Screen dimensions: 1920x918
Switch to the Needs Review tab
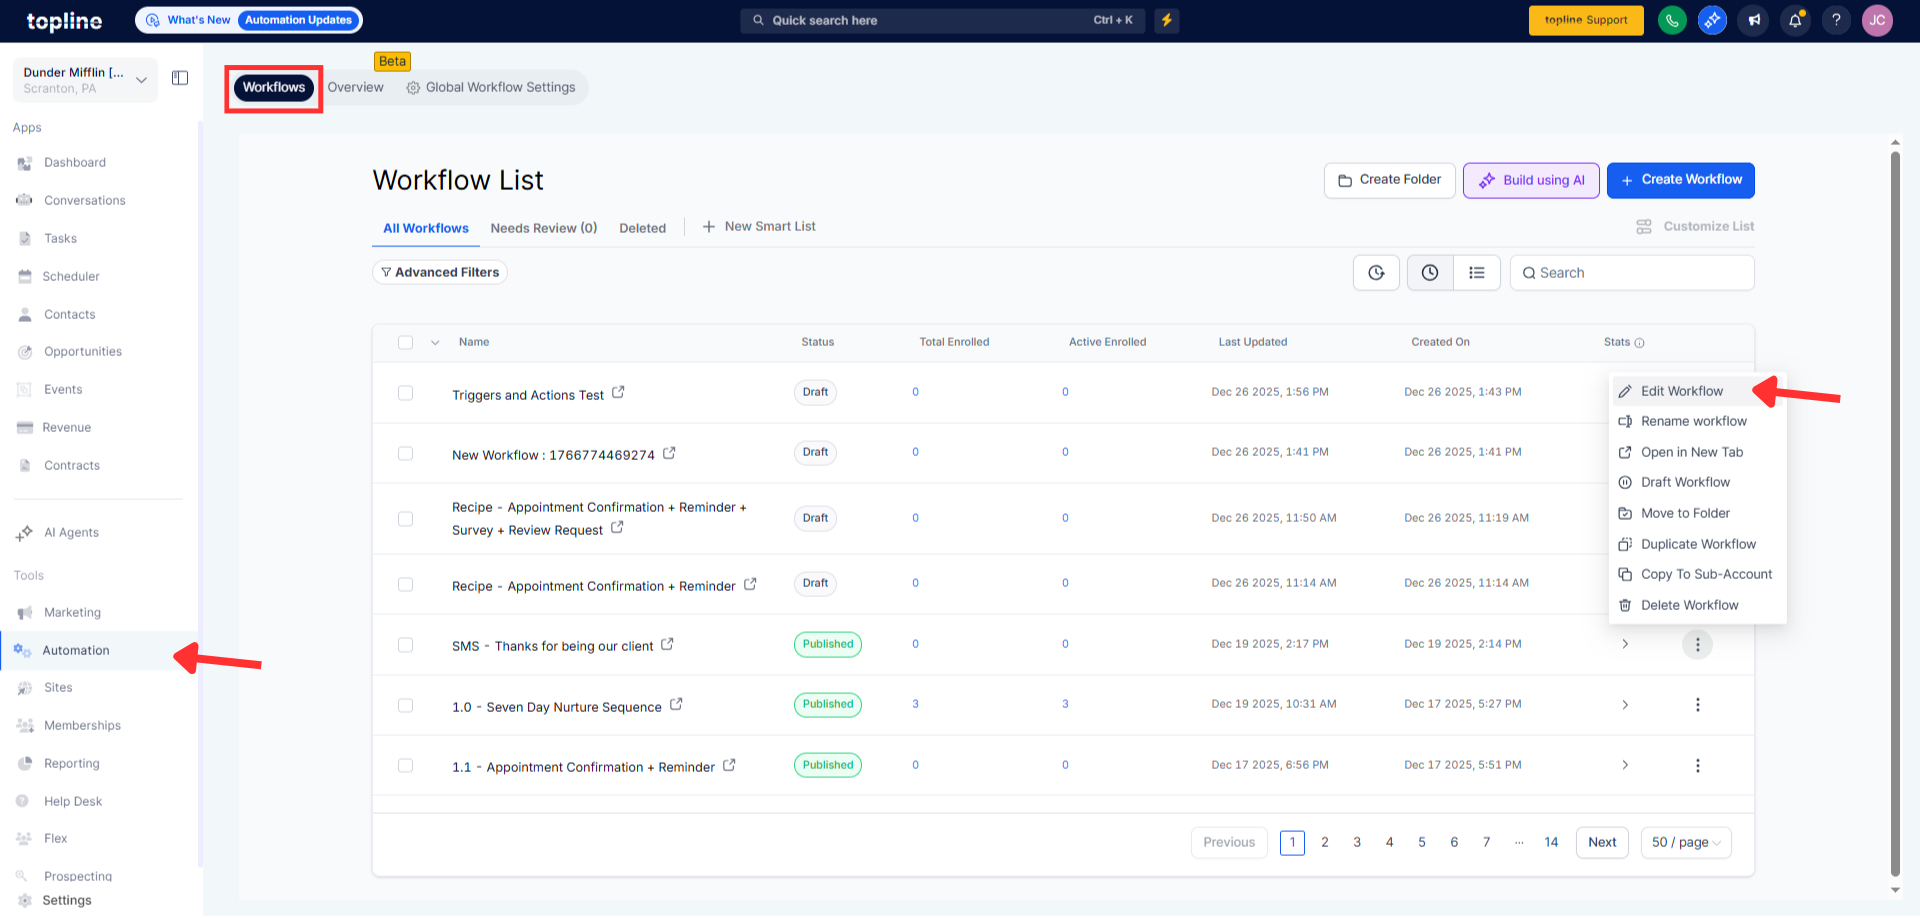(543, 228)
